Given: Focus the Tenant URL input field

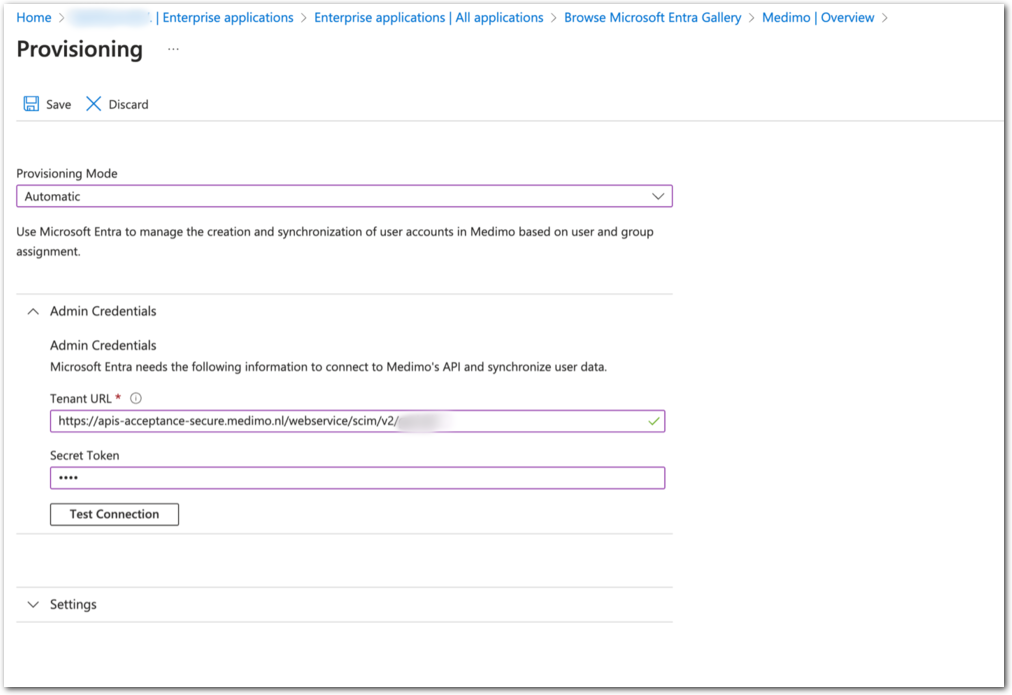Looking at the screenshot, I should tap(340, 422).
